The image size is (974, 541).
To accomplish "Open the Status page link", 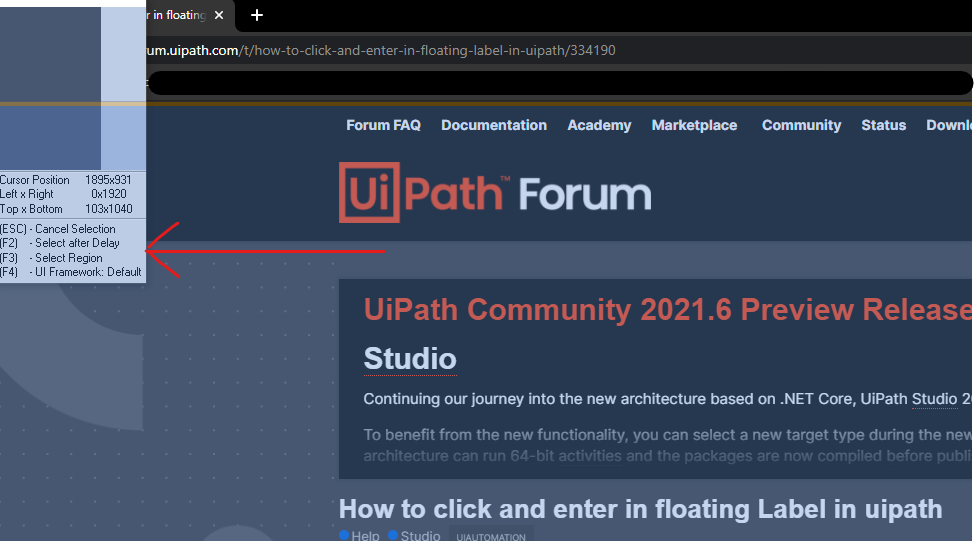I will tap(883, 125).
